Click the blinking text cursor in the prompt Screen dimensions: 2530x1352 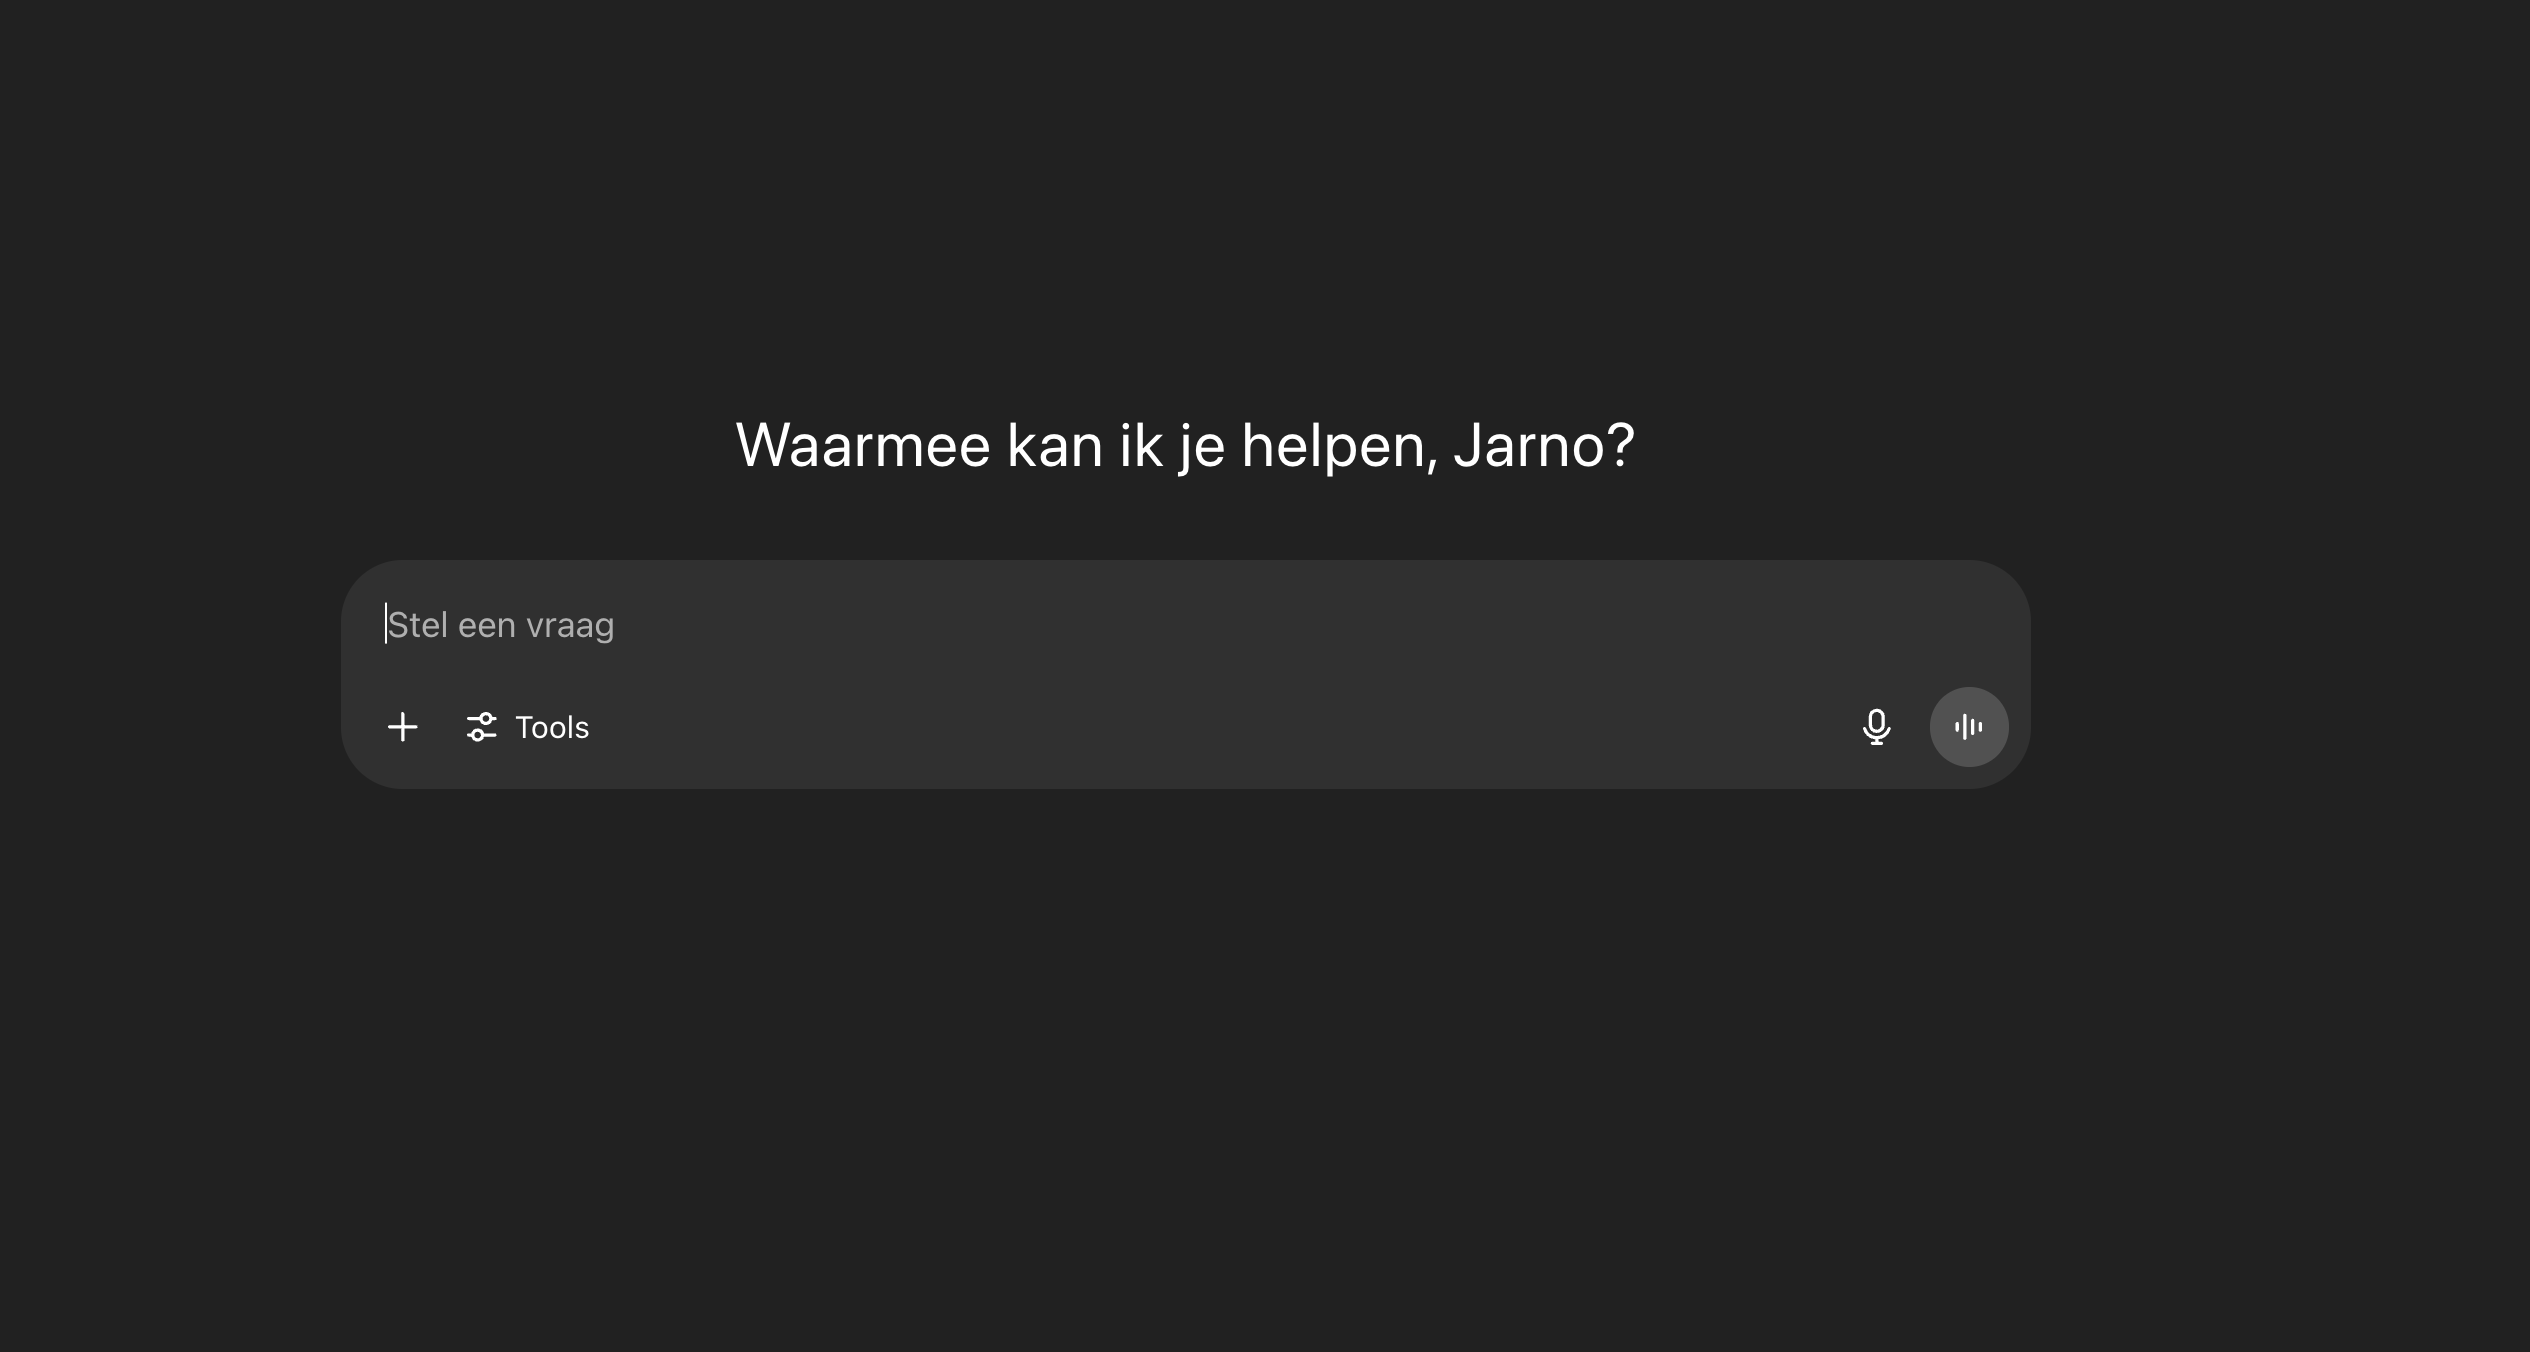pos(386,624)
